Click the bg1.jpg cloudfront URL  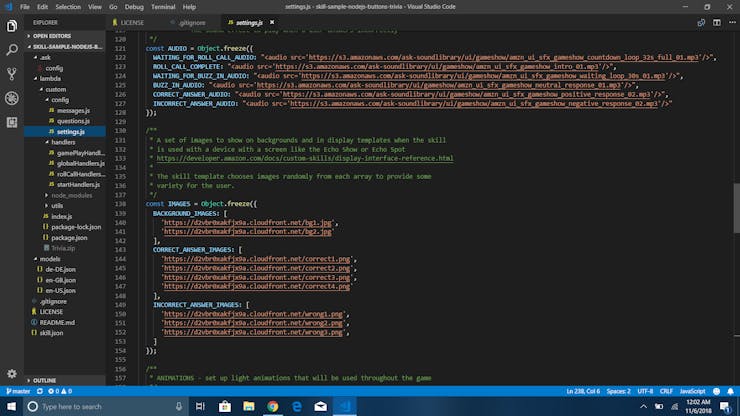tap(247, 222)
